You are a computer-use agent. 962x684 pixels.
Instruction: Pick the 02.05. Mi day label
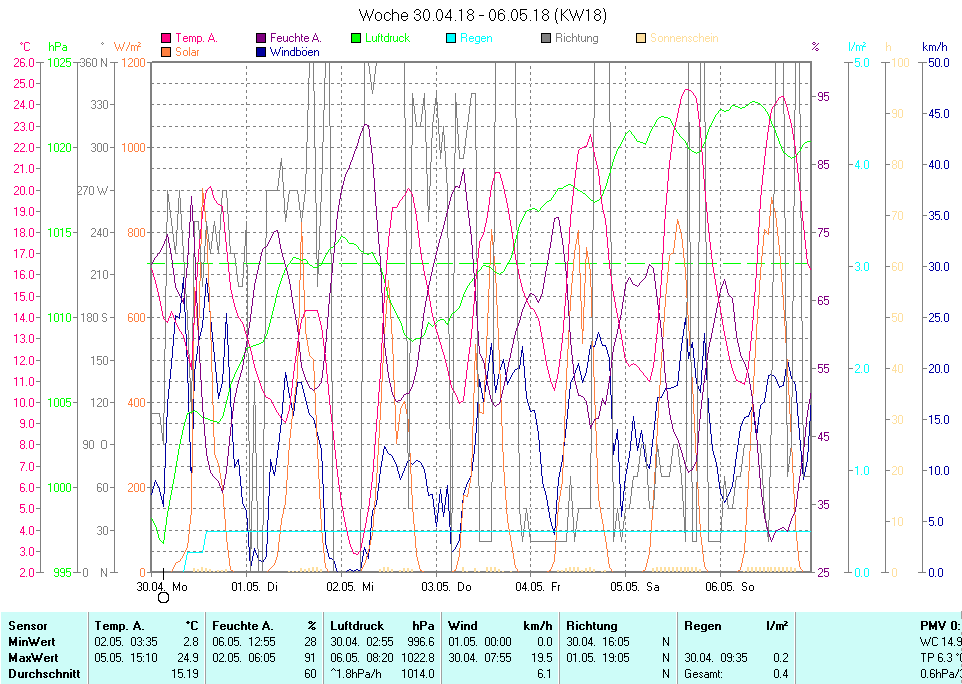tap(350, 587)
